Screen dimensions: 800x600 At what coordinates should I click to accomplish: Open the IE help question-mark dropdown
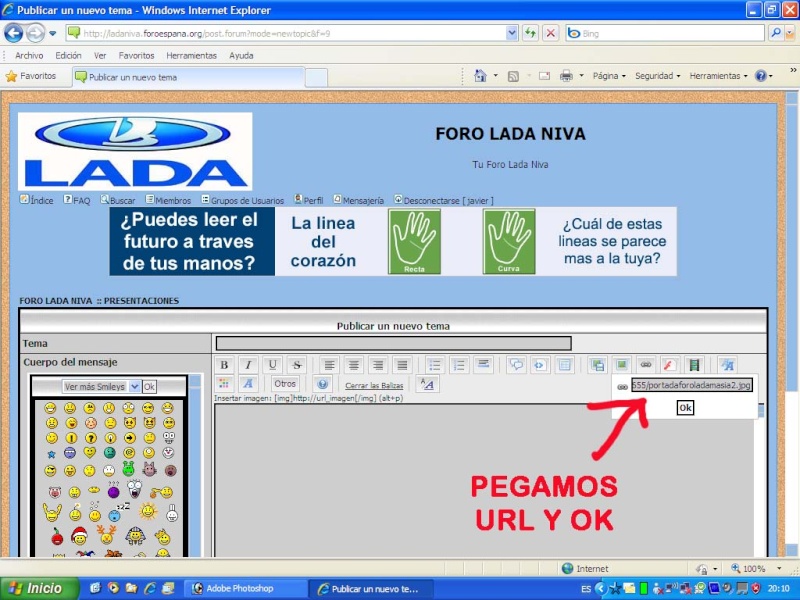click(x=764, y=76)
